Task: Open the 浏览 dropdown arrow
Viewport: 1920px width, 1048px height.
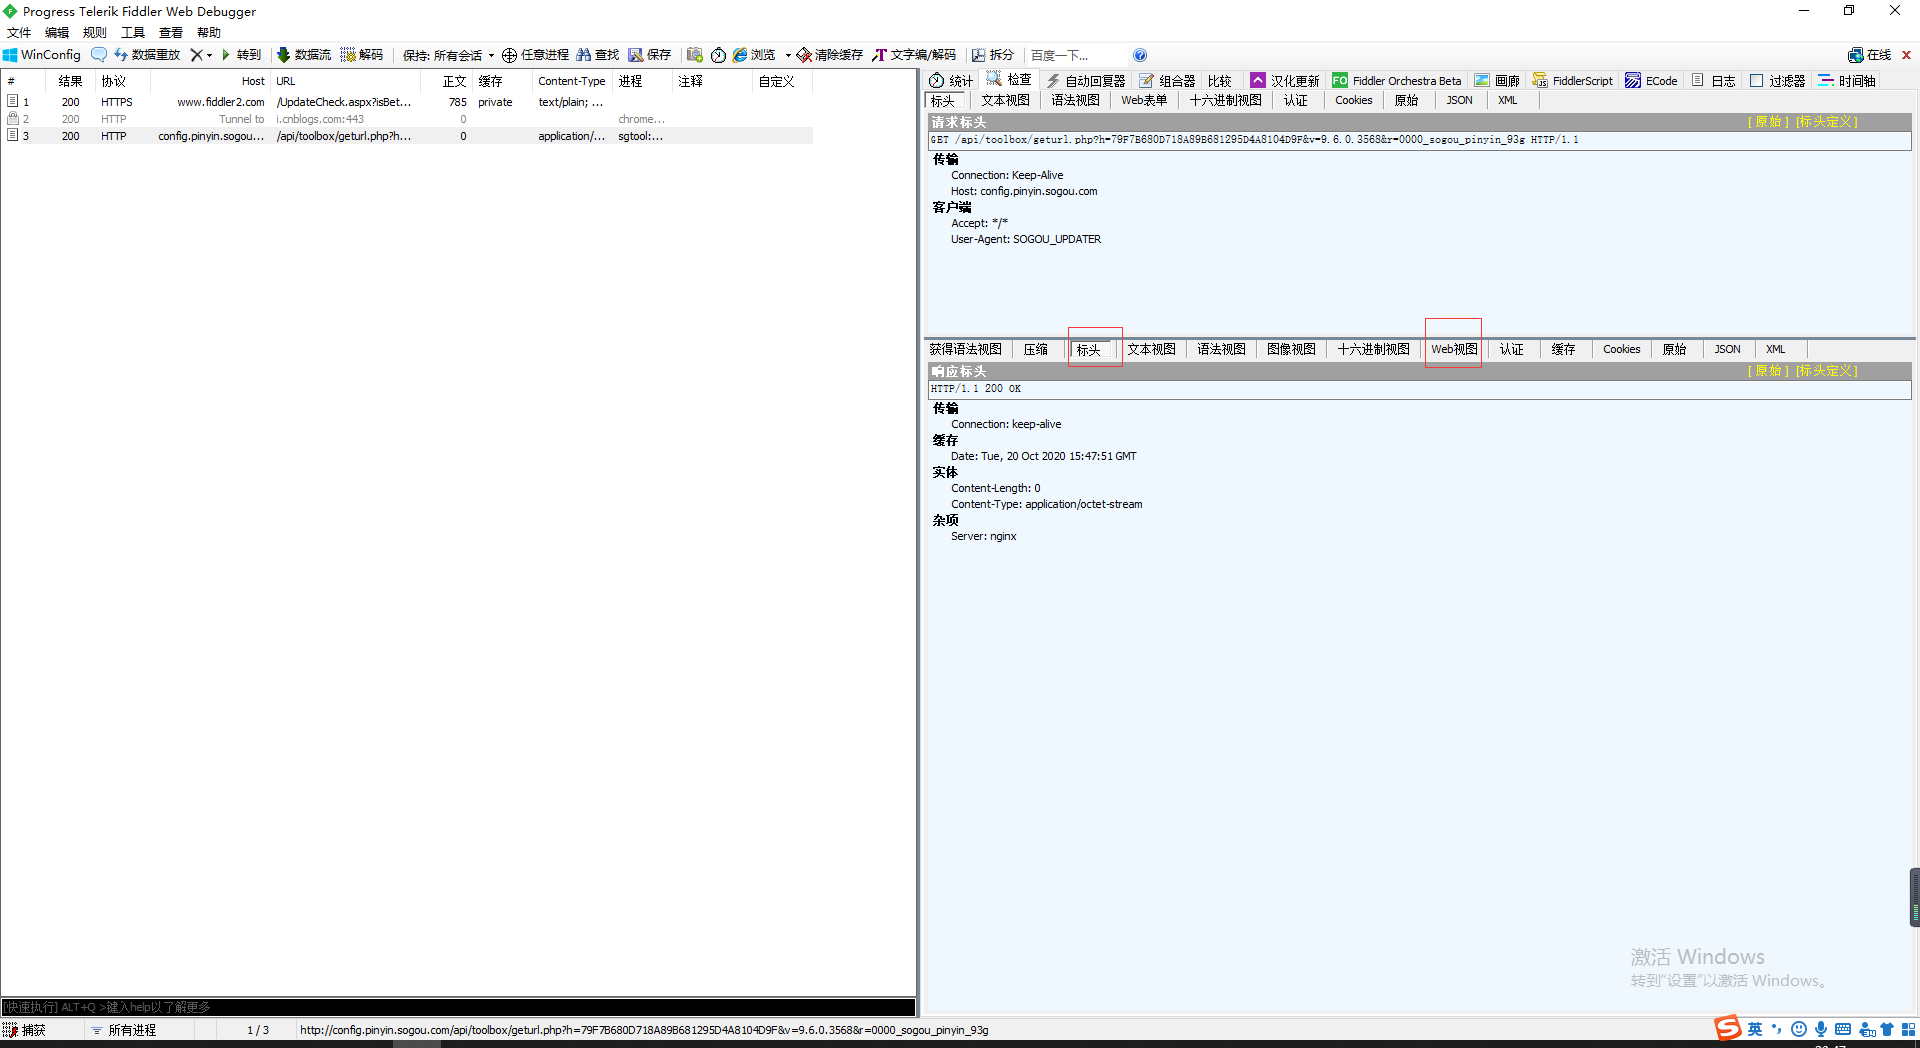Action: [x=788, y=55]
